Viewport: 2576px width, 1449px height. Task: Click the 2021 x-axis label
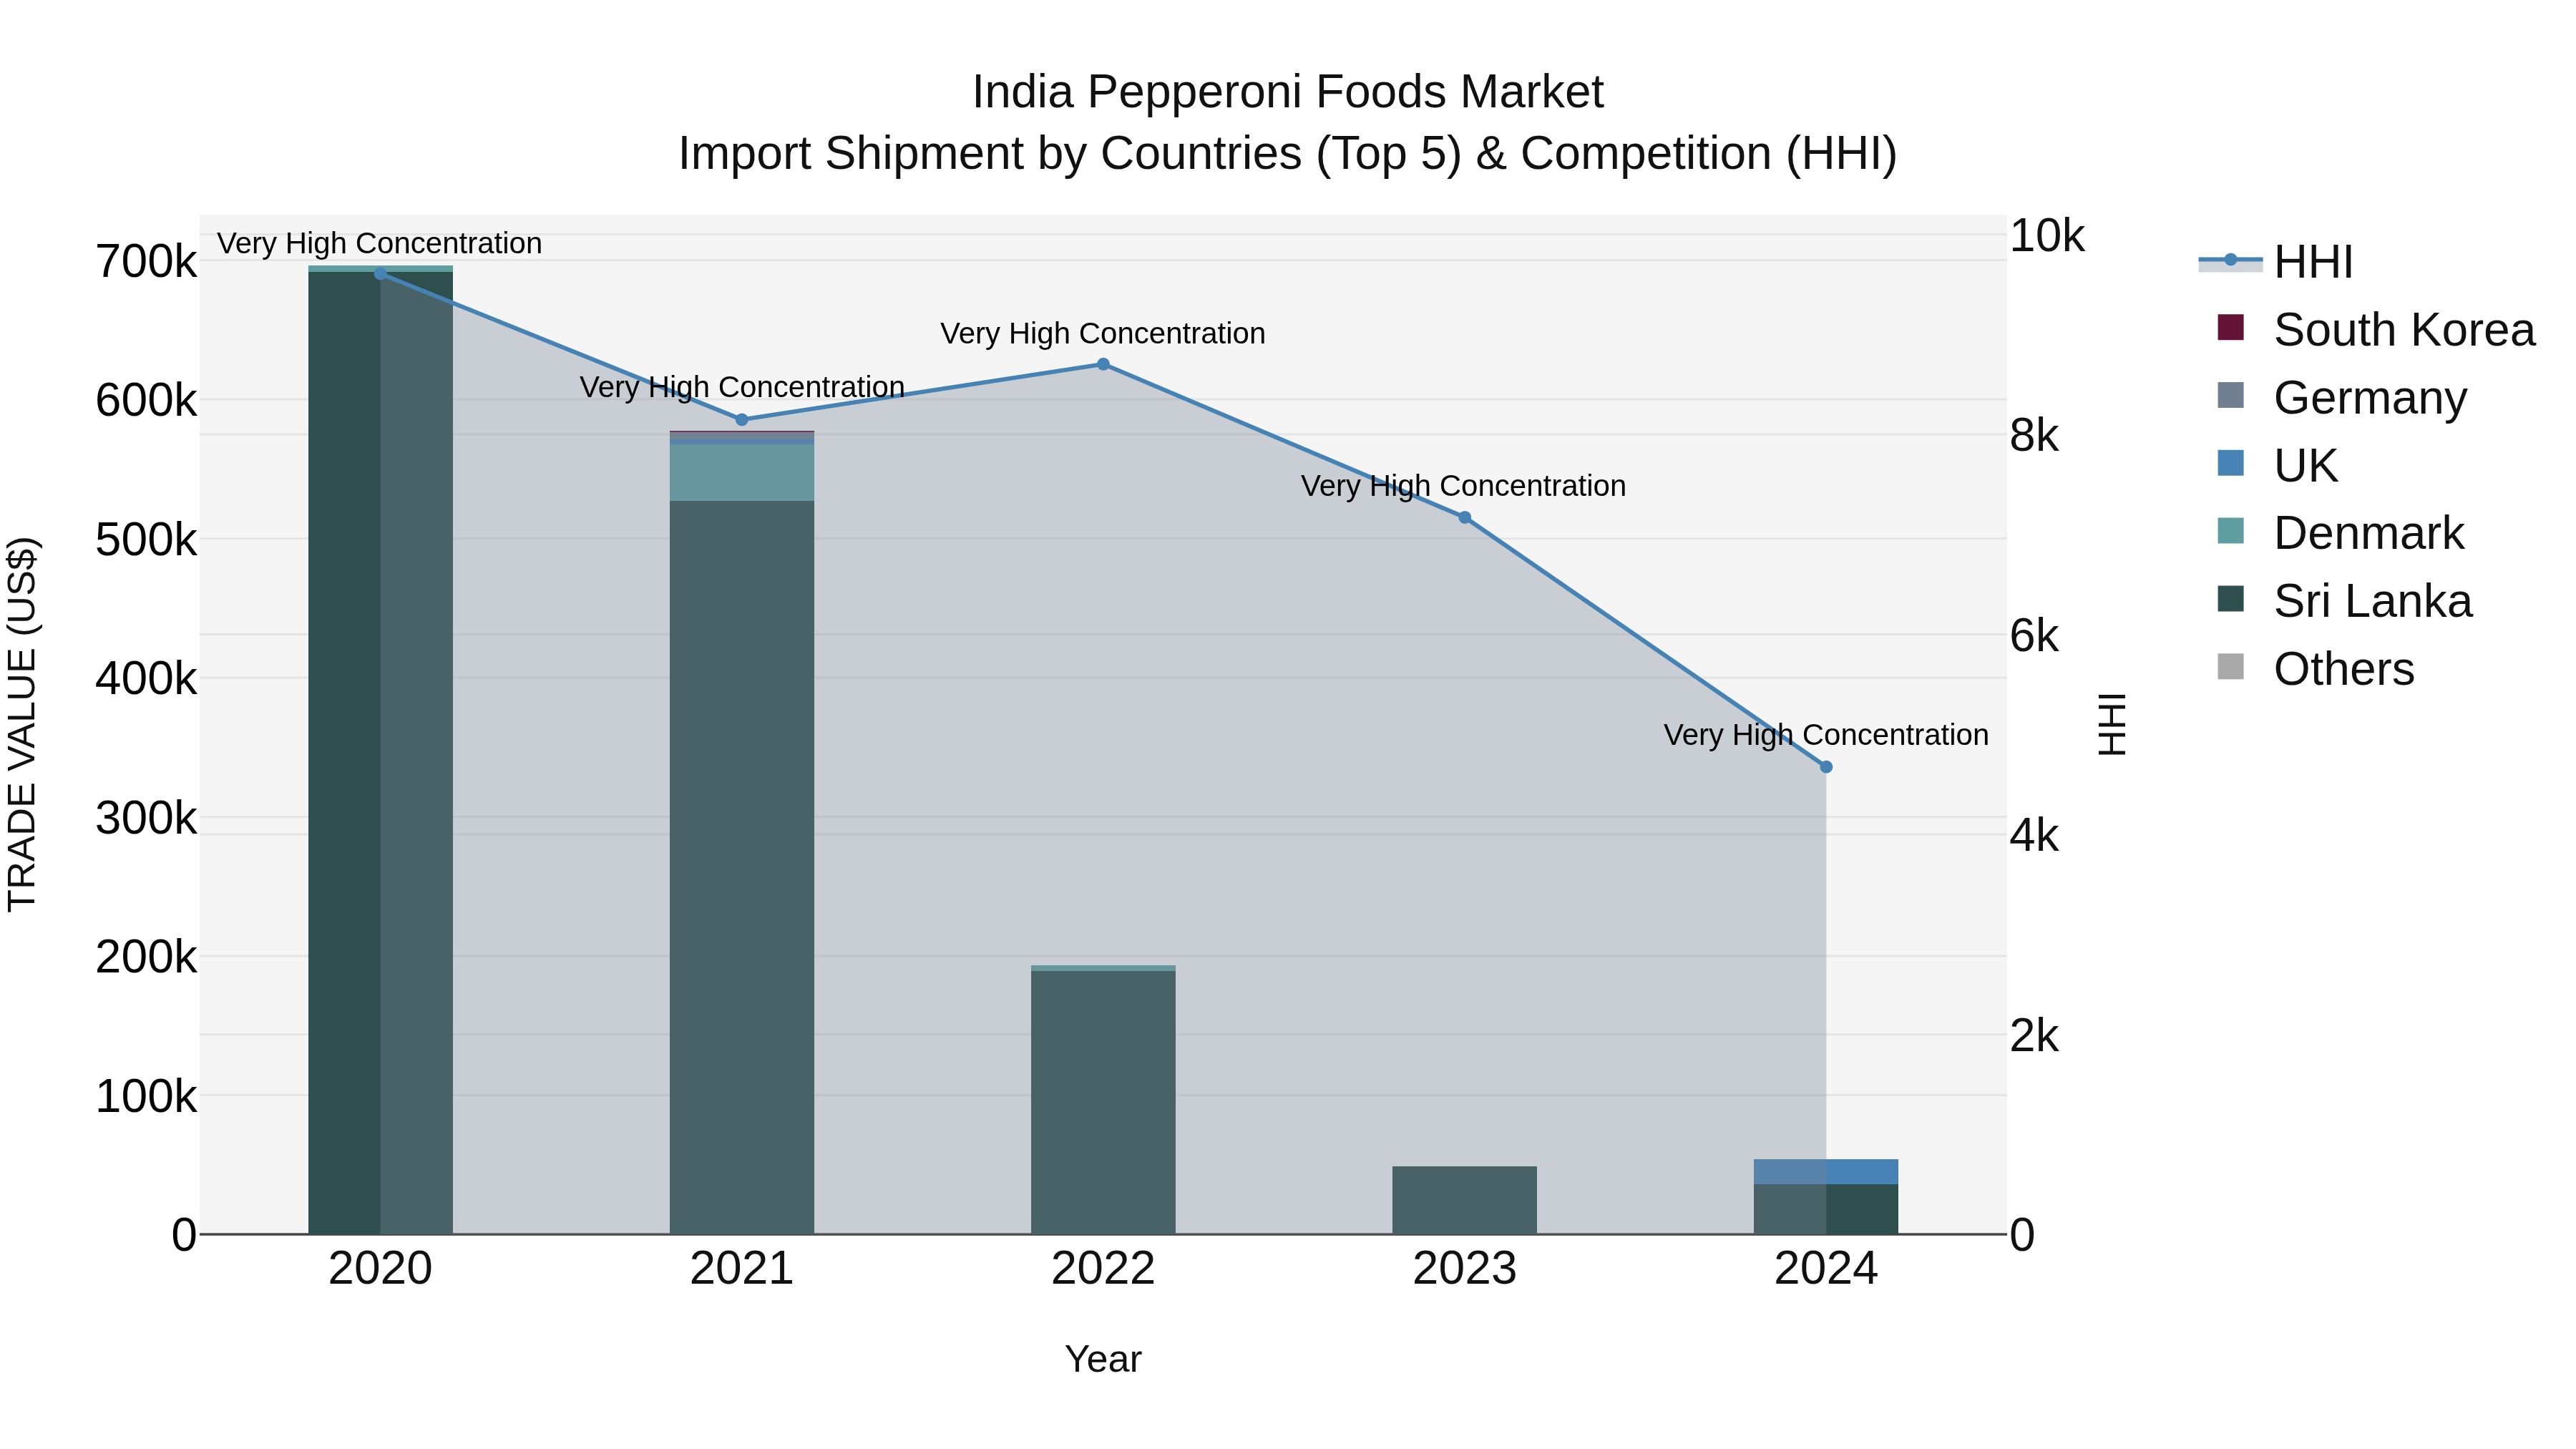(x=742, y=1269)
